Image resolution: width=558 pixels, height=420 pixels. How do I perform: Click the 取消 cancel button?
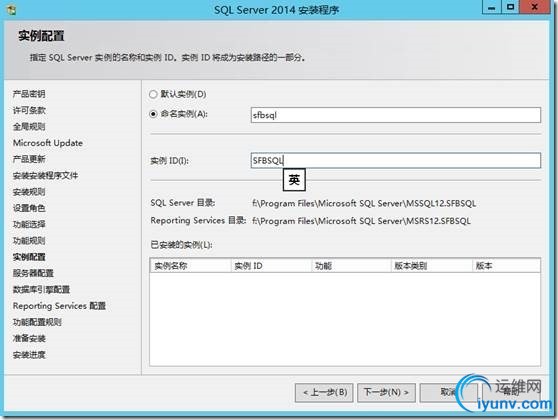(448, 393)
